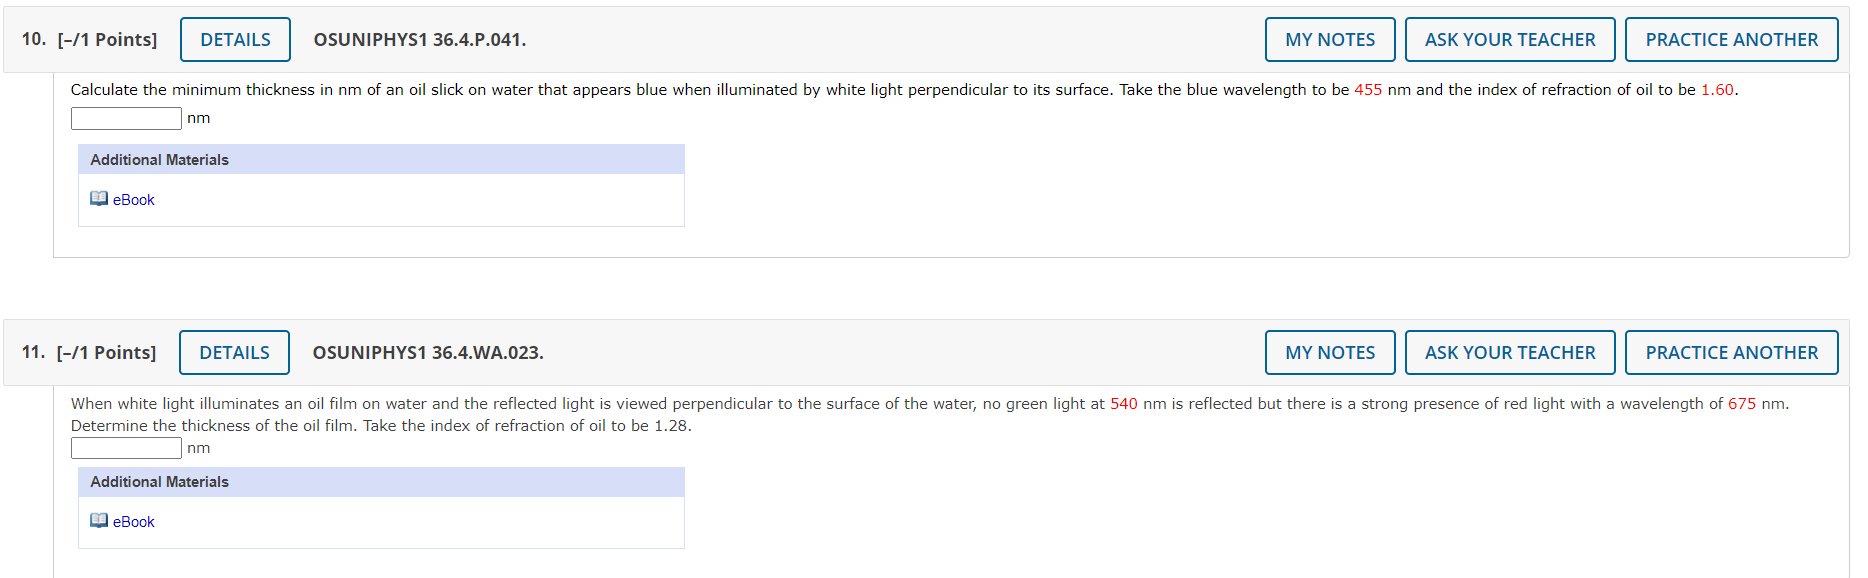Click ASK YOUR TEACHER on question 11
The image size is (1868, 578).
click(1510, 353)
